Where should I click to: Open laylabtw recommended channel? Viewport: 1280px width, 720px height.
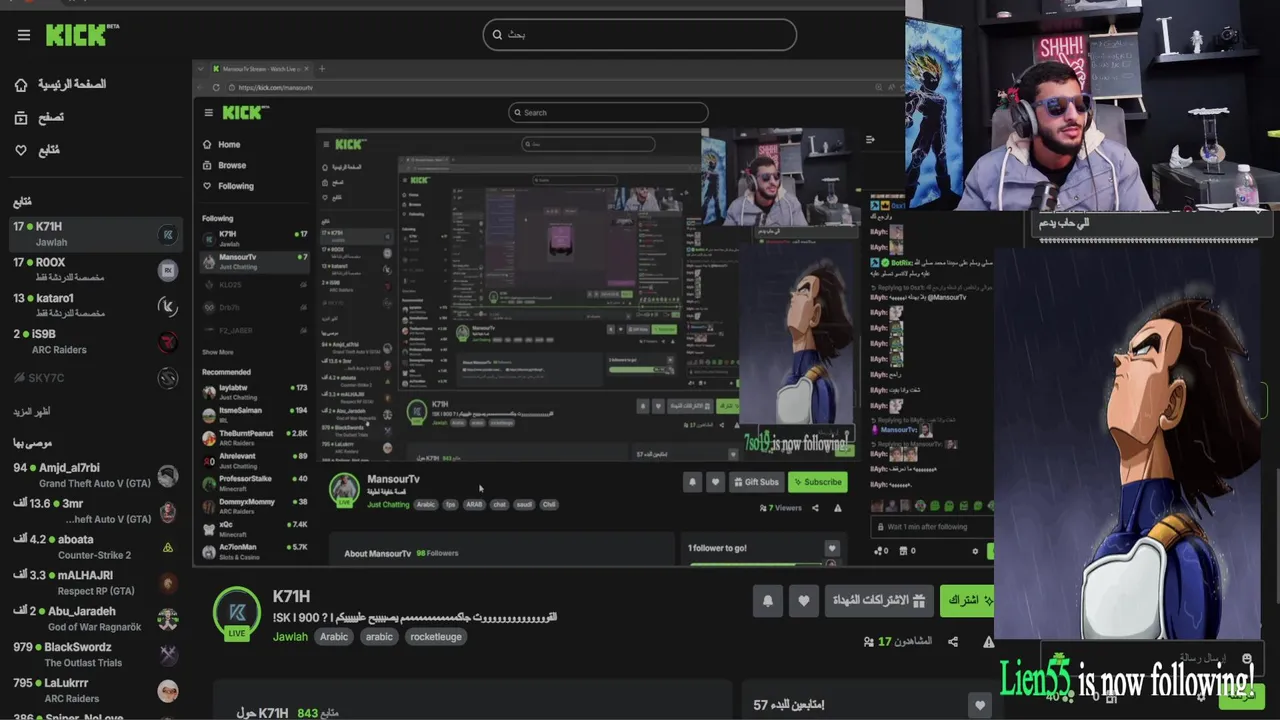tap(254, 391)
